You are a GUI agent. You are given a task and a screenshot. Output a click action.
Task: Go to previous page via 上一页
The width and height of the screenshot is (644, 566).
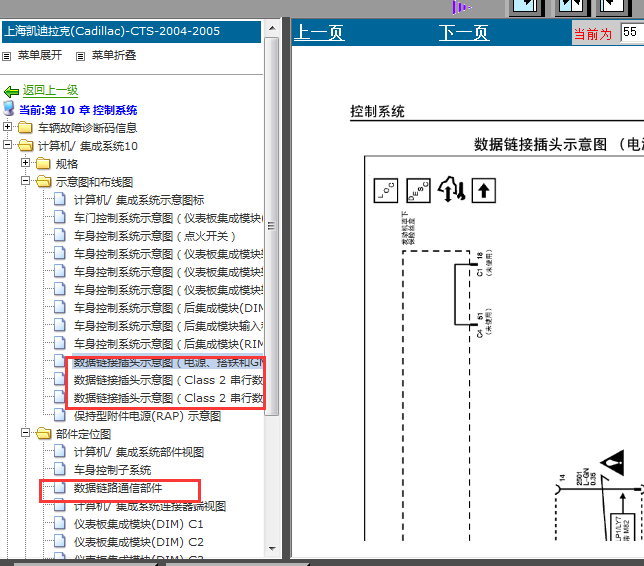click(x=319, y=32)
